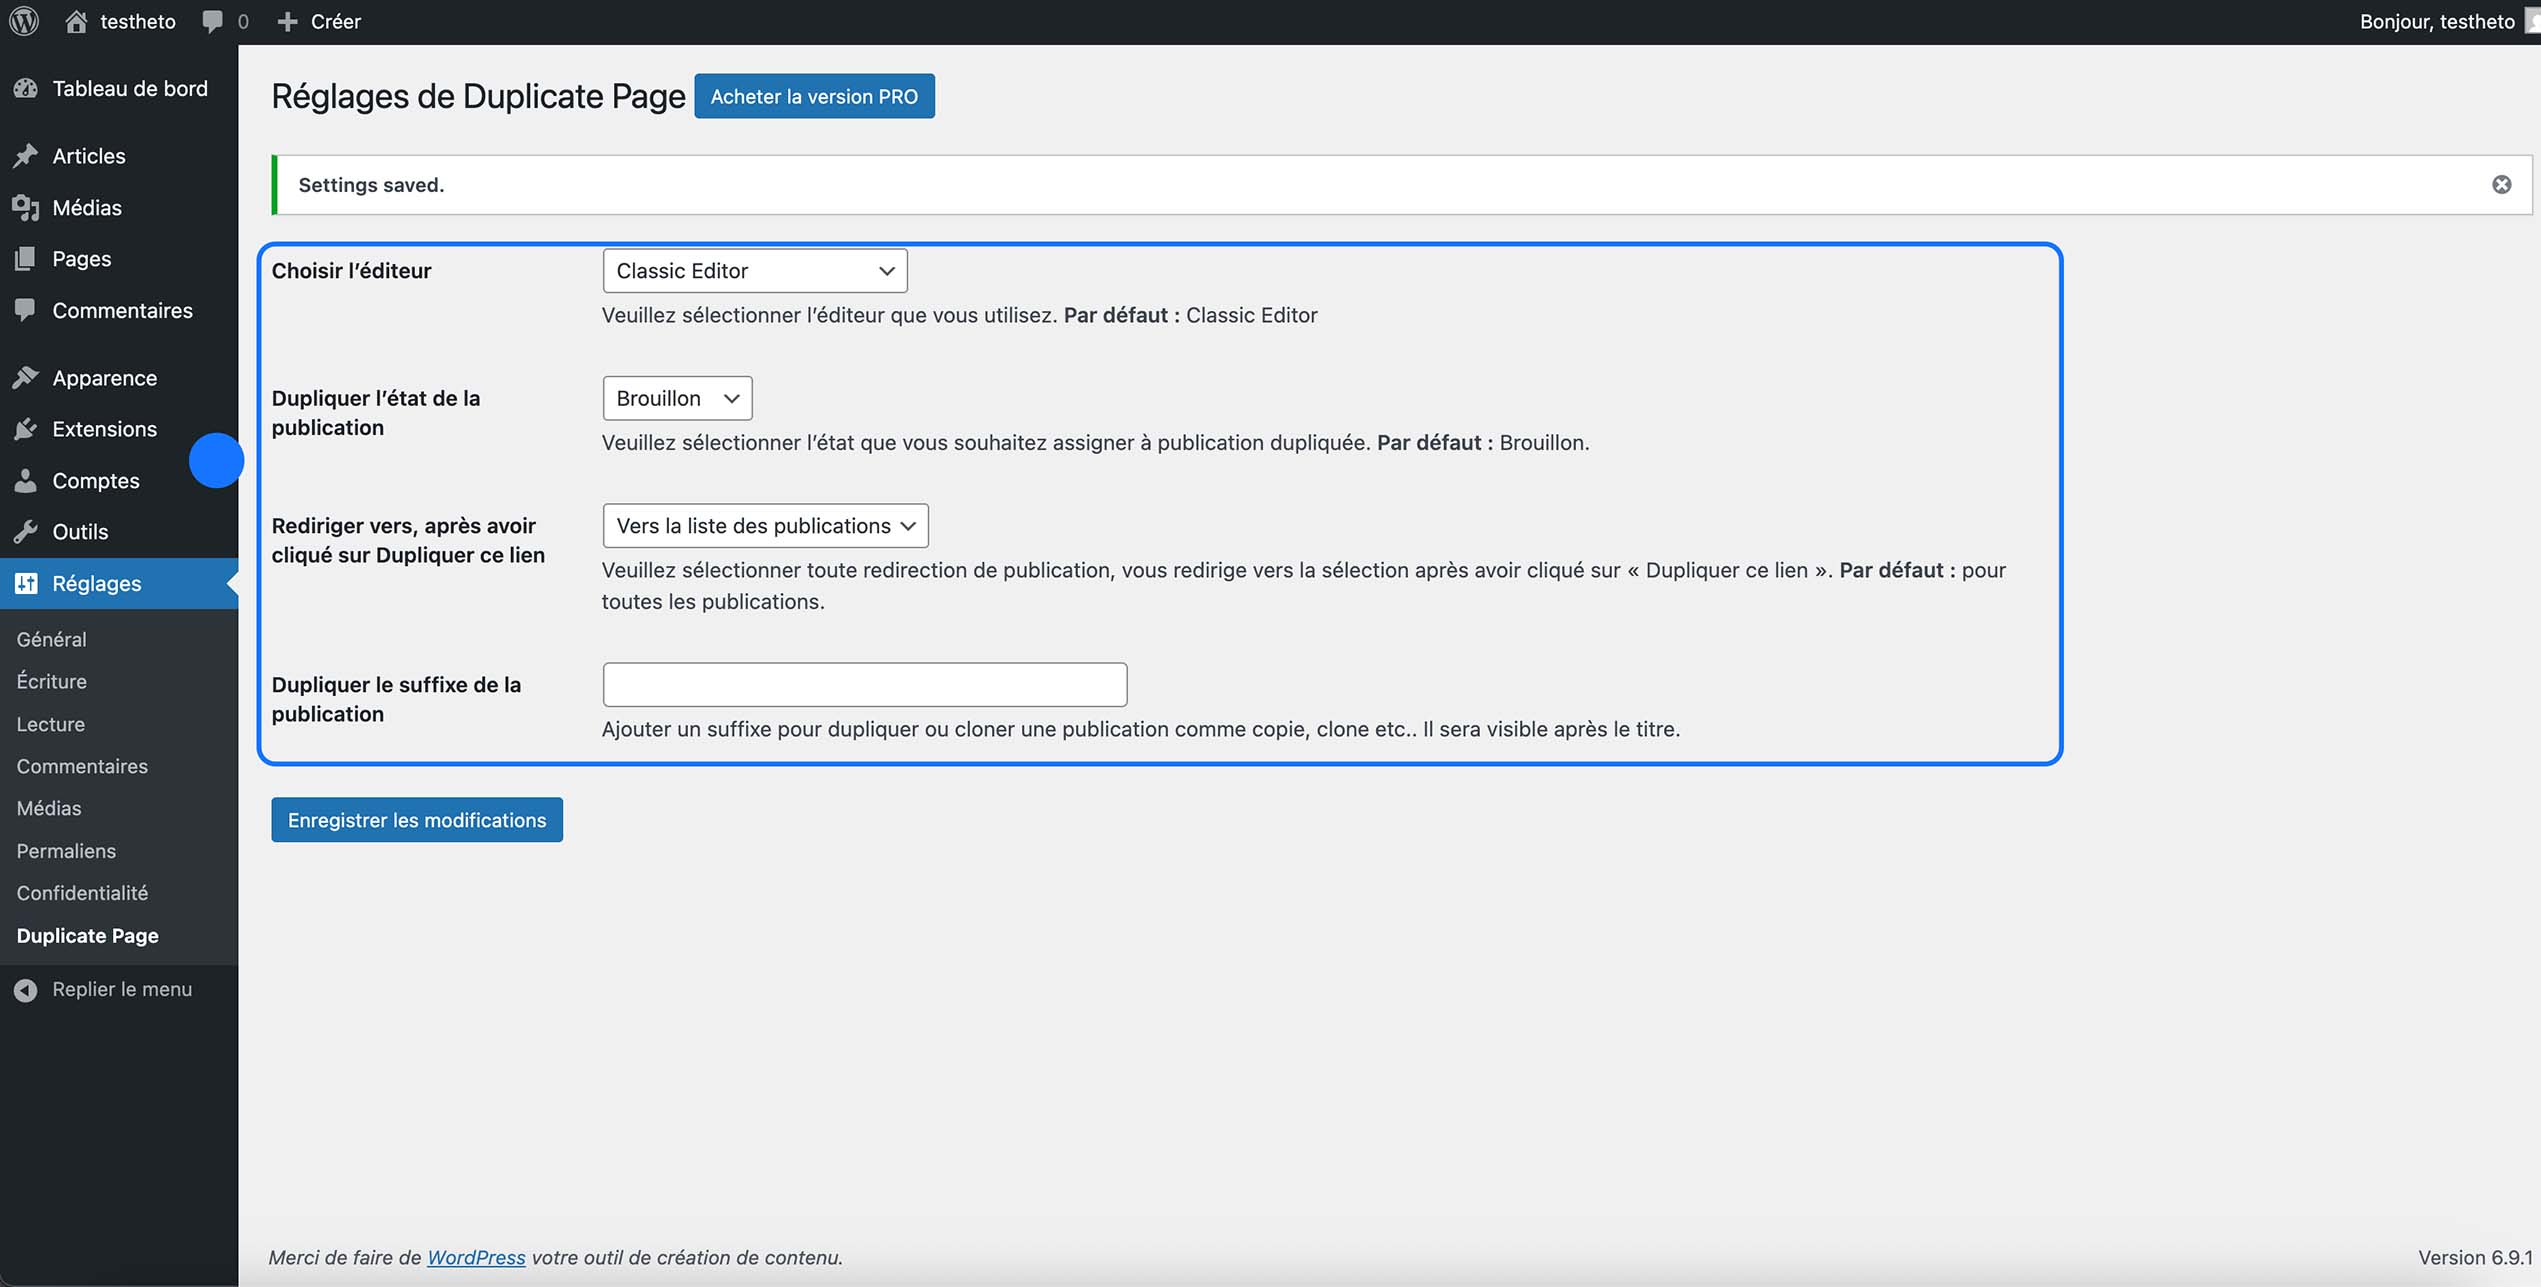The width and height of the screenshot is (2541, 1287).
Task: Click Enregistrer les modifications
Action: [416, 819]
